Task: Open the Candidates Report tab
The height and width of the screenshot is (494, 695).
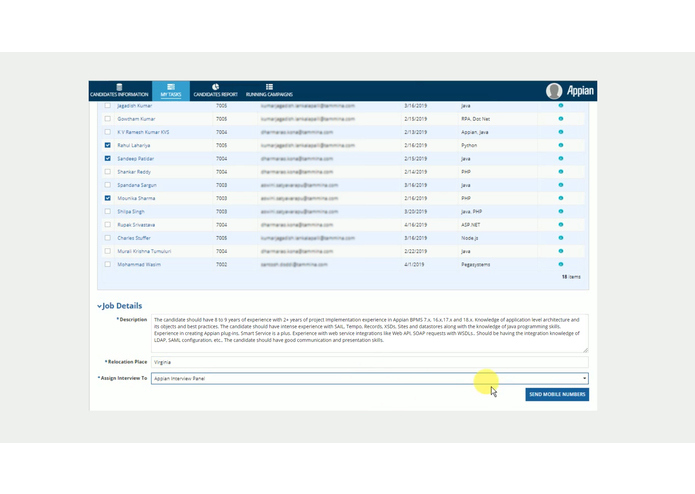Action: [x=215, y=90]
